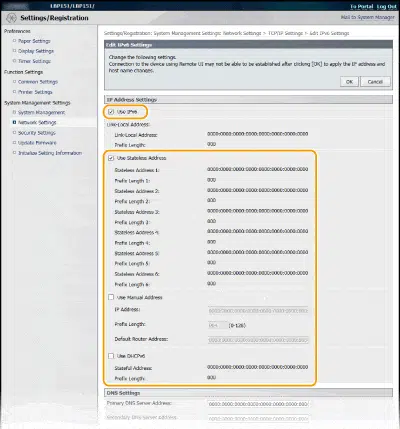Screen dimensions: 400x429
Task: Select Security Settings in sidebar
Action: pos(37,133)
